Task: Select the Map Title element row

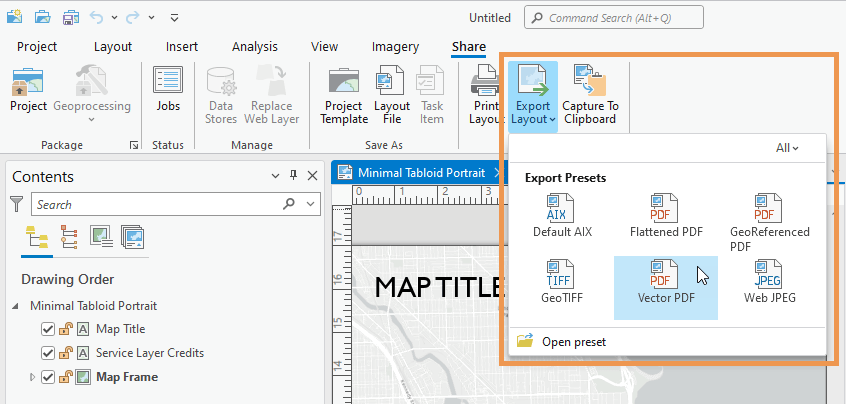Action: (x=120, y=328)
